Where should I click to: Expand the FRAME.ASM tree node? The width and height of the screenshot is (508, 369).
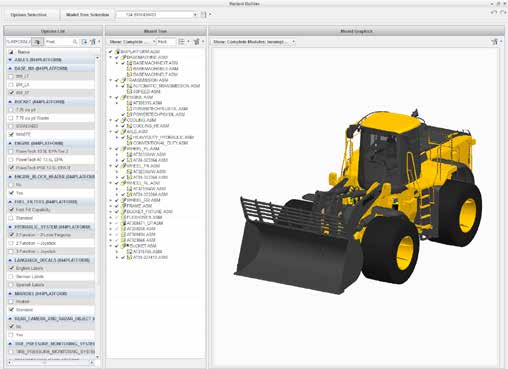click(x=111, y=206)
